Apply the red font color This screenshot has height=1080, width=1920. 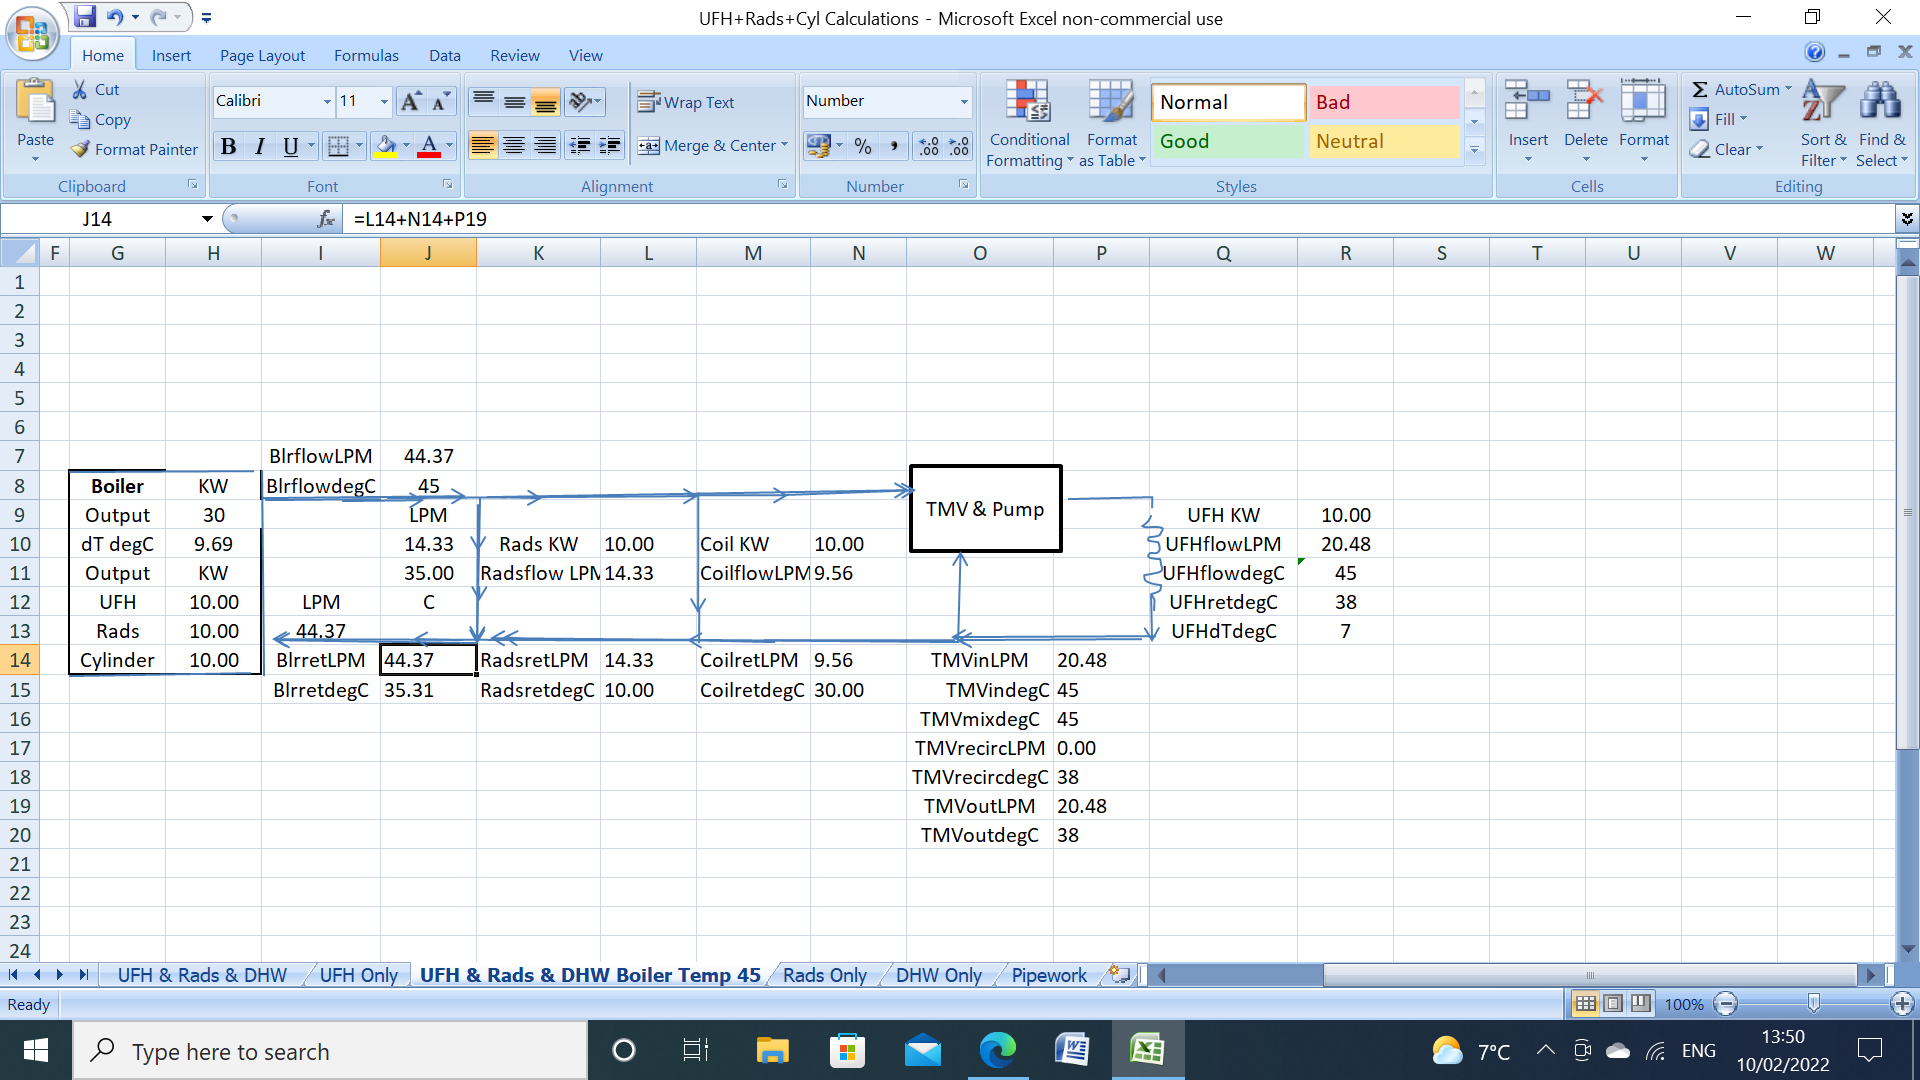pyautogui.click(x=429, y=146)
